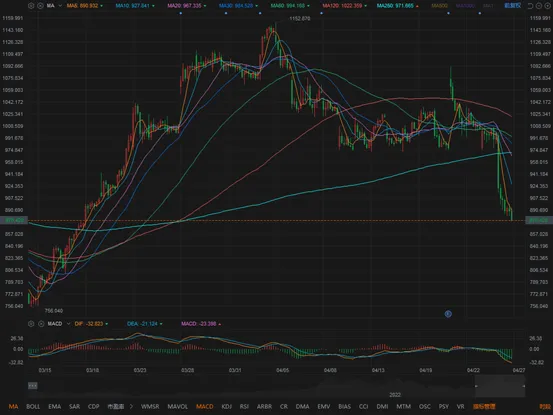Click the small button left of overview strip
Image resolution: width=553 pixels, height=415 pixels.
[x=32, y=386]
